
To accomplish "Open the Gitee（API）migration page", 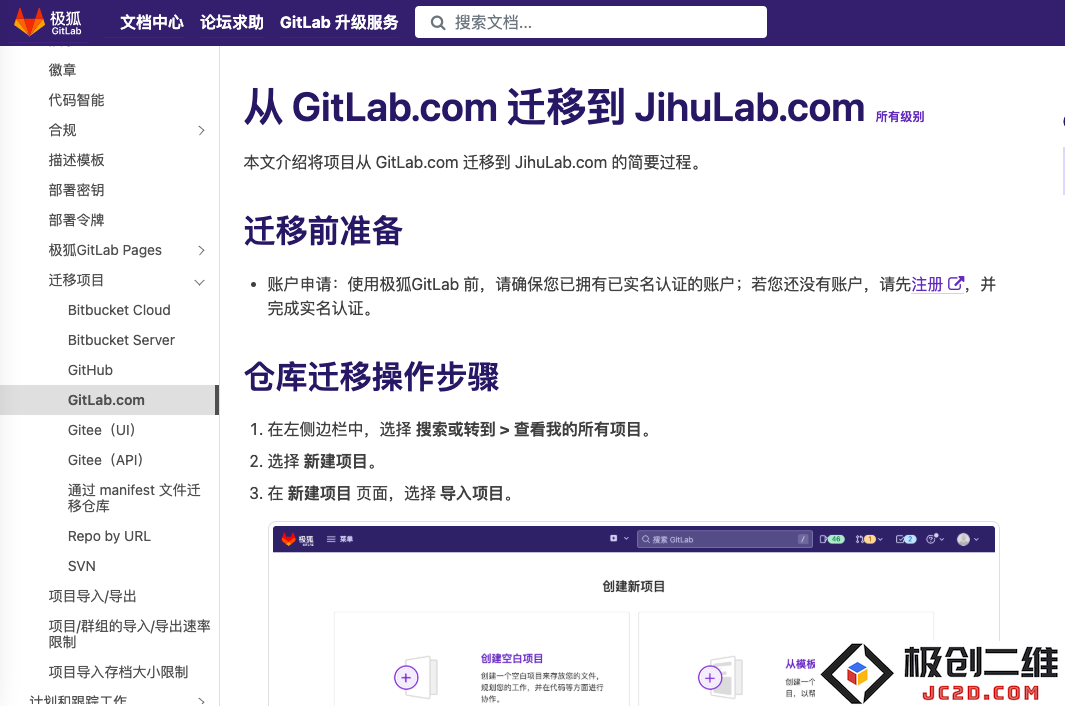I will 105,460.
